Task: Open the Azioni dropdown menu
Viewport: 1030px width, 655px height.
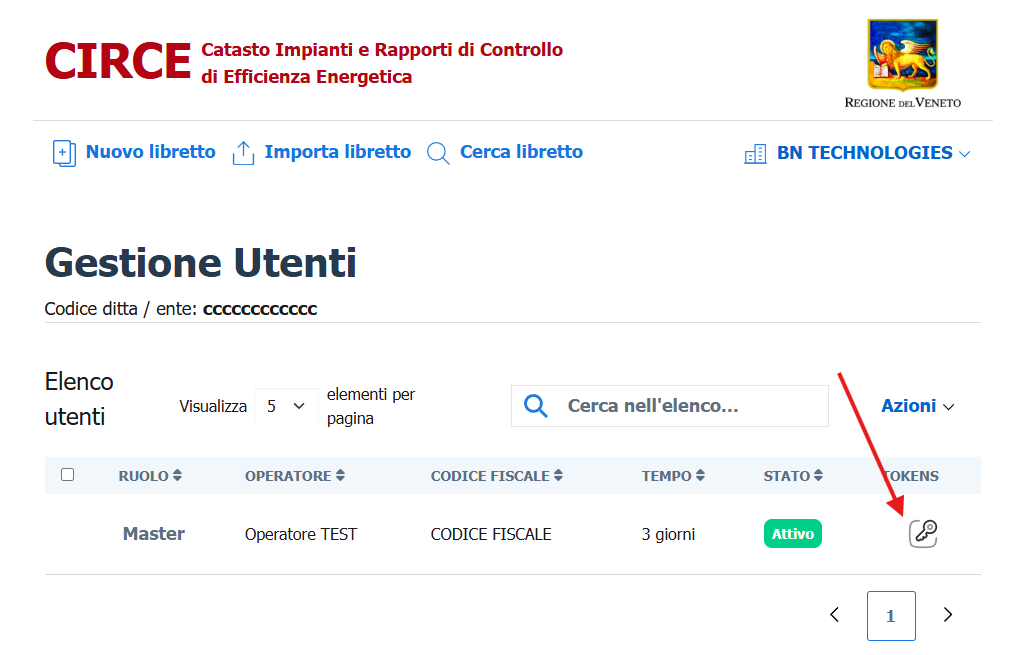Action: (918, 406)
